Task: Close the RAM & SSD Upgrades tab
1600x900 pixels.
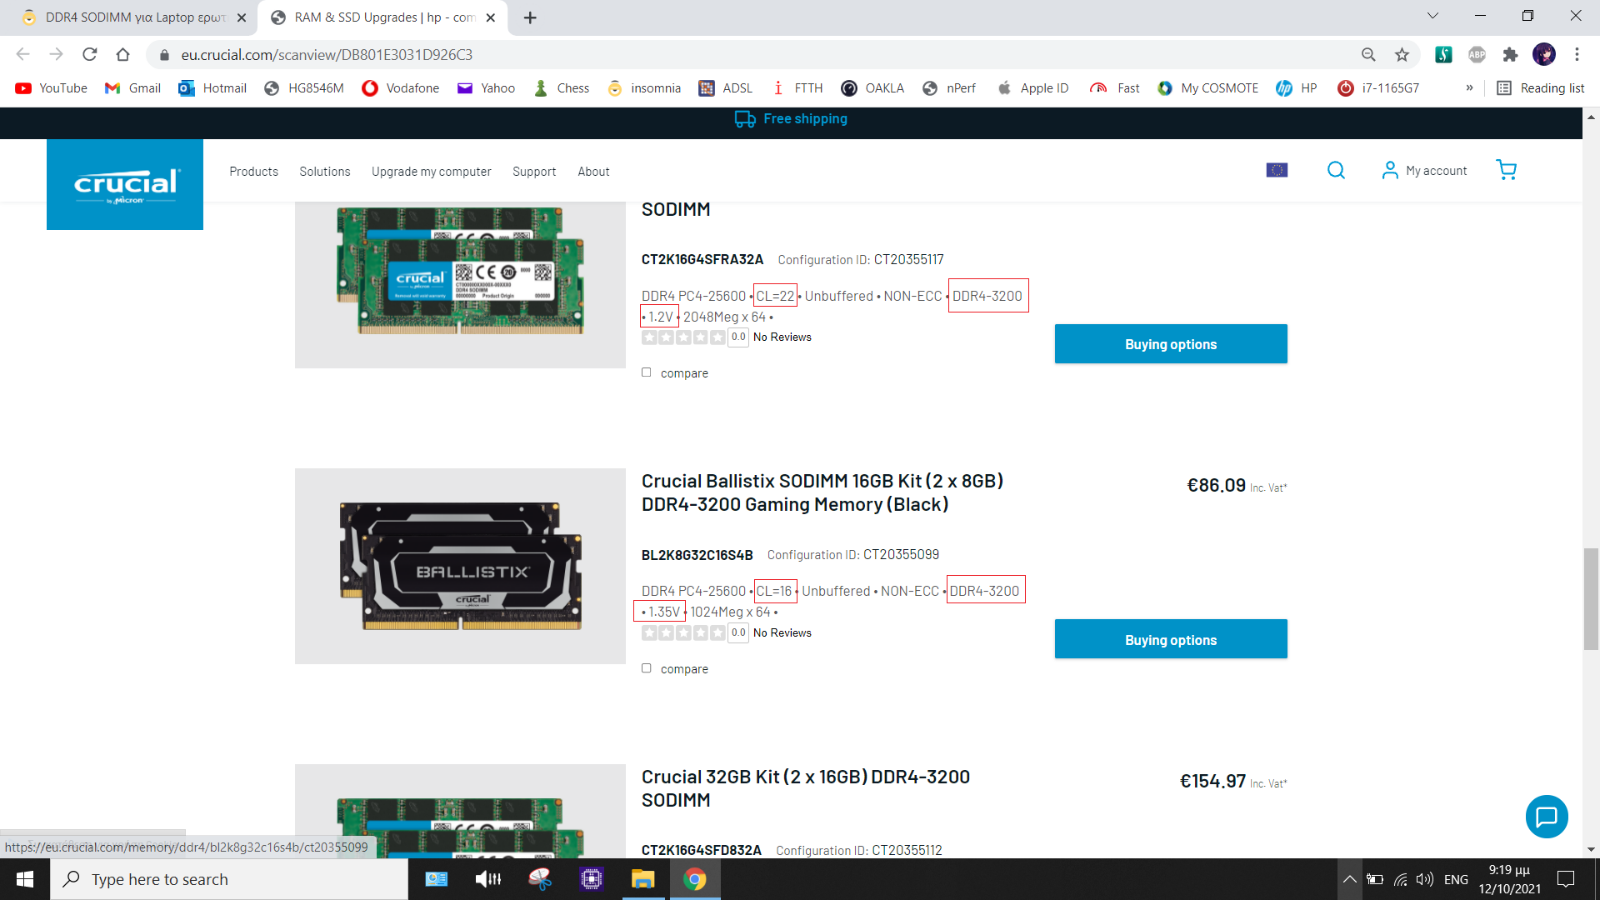Action: [490, 17]
